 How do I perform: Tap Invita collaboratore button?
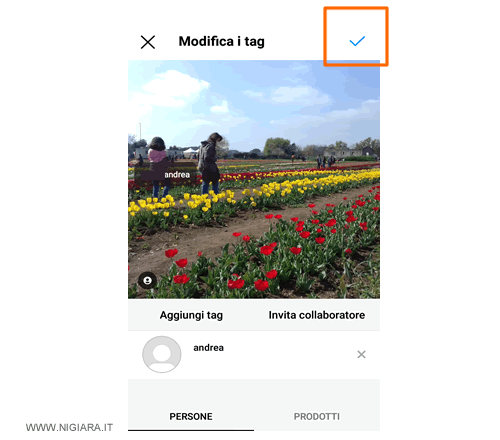coord(317,315)
